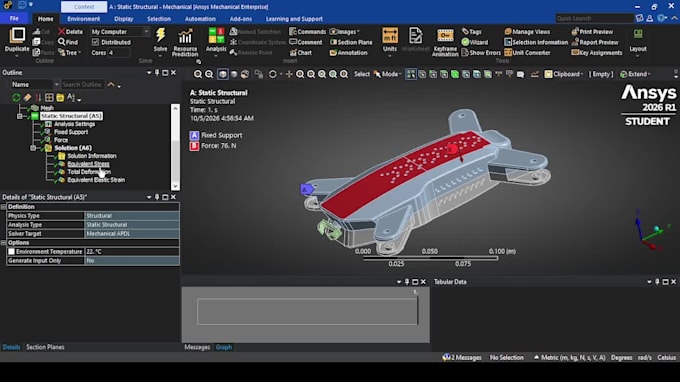
Task: Open Report Preview
Action: tap(595, 42)
